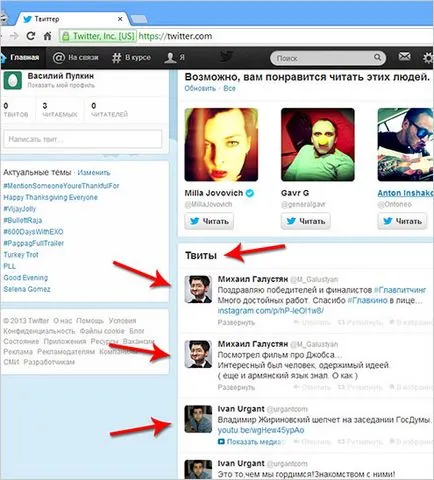
Task: Open trend Selena Gomez
Action: [27, 289]
